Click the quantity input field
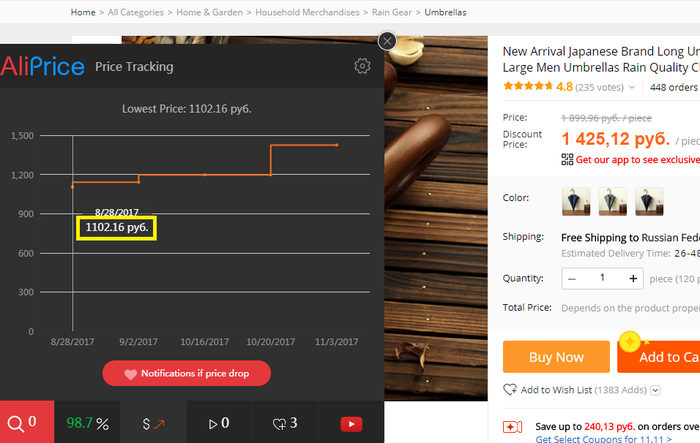The image size is (700, 443). (x=603, y=278)
